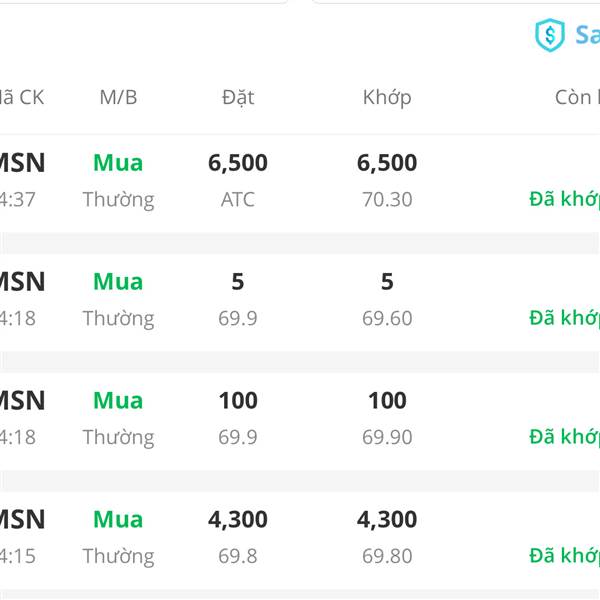Click the ATC order type text
Screen dimensions: 600x600
[x=238, y=199]
